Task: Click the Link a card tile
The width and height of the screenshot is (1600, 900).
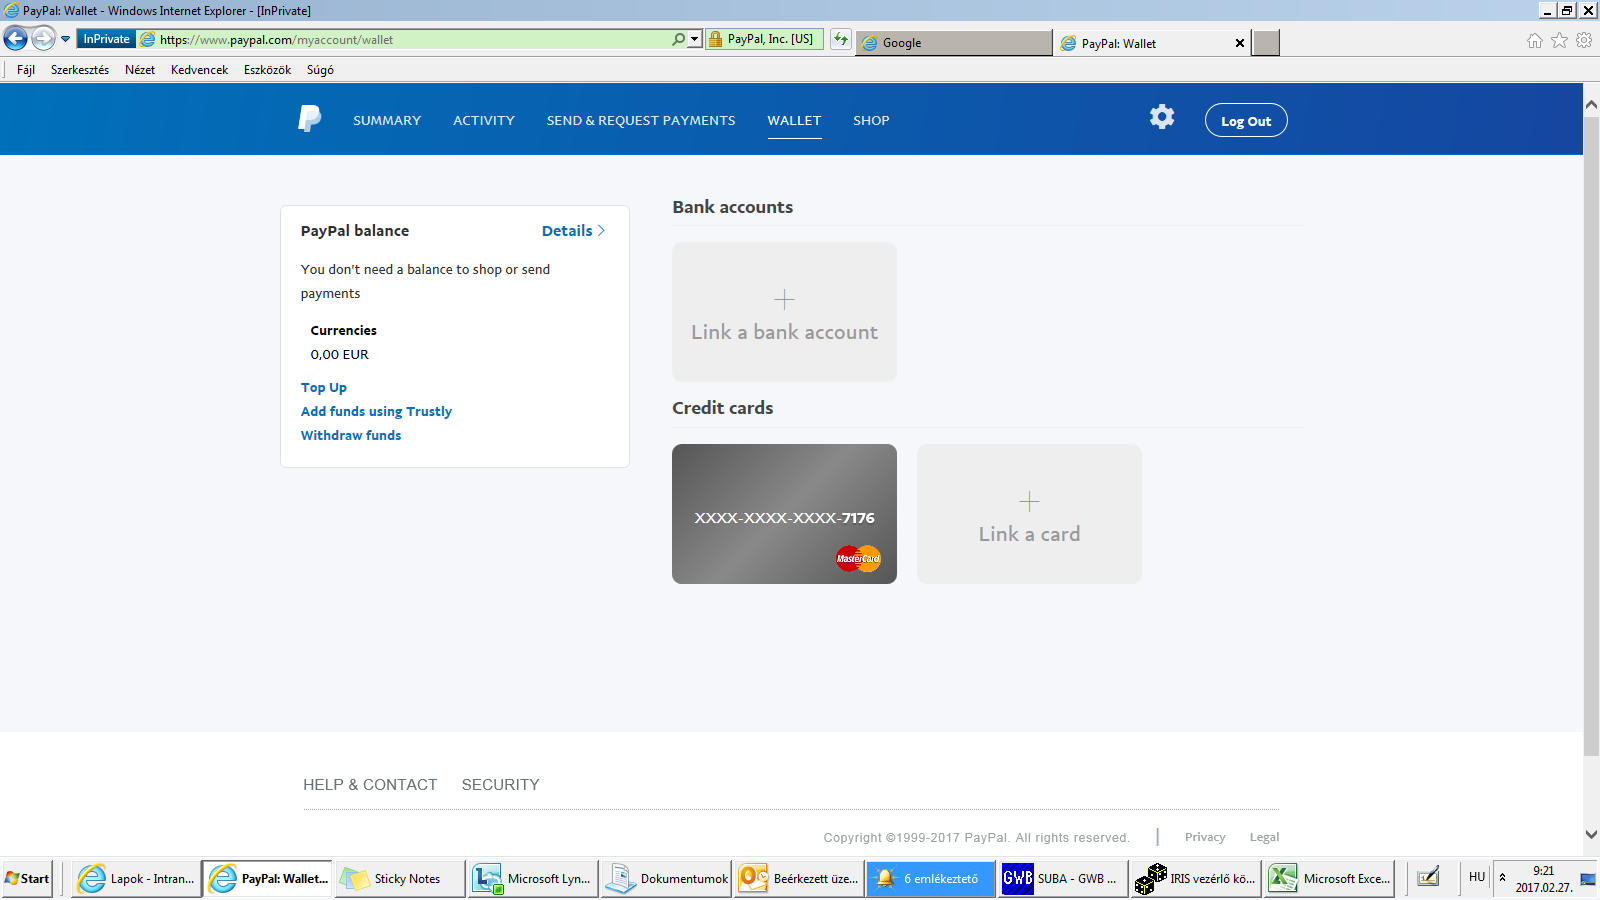Action: click(1029, 514)
